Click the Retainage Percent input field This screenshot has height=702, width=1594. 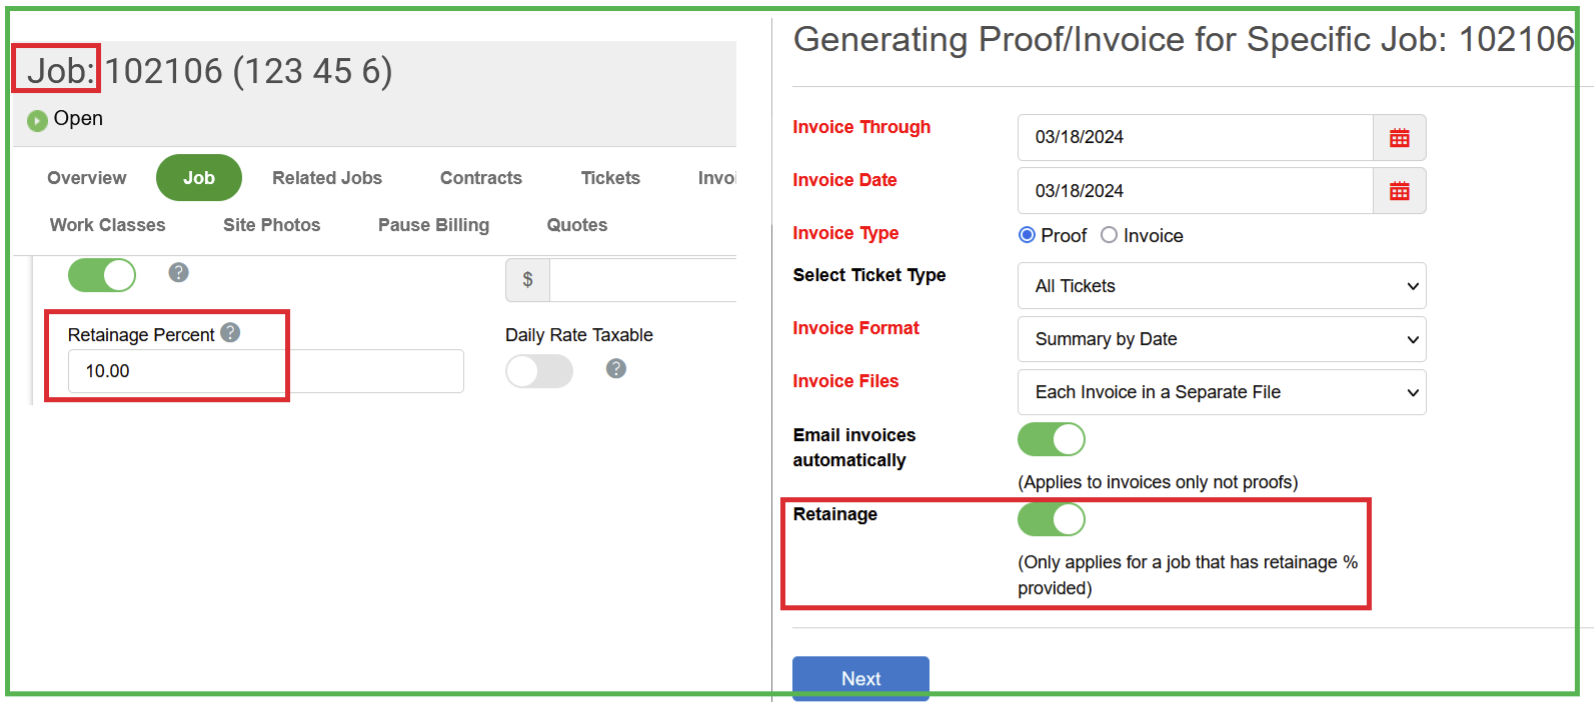[265, 371]
